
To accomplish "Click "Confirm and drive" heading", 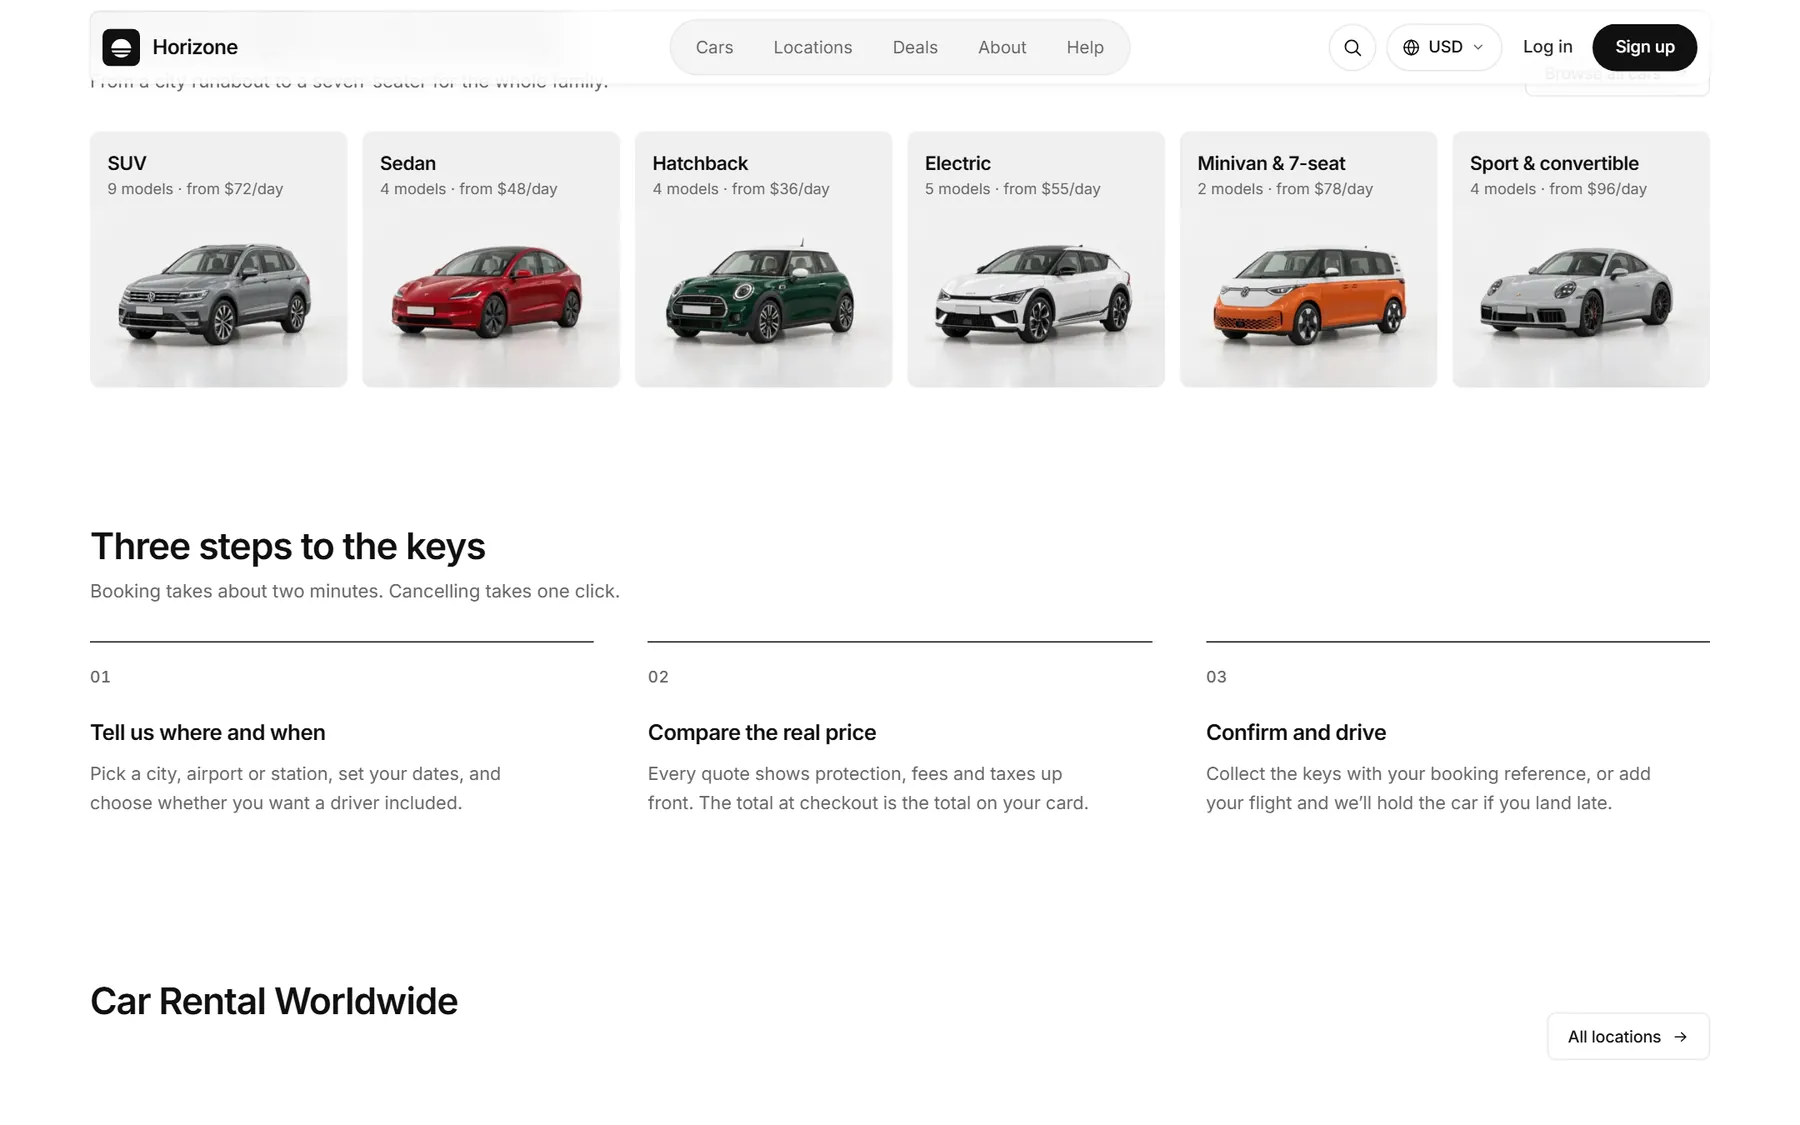I will click(1296, 733).
